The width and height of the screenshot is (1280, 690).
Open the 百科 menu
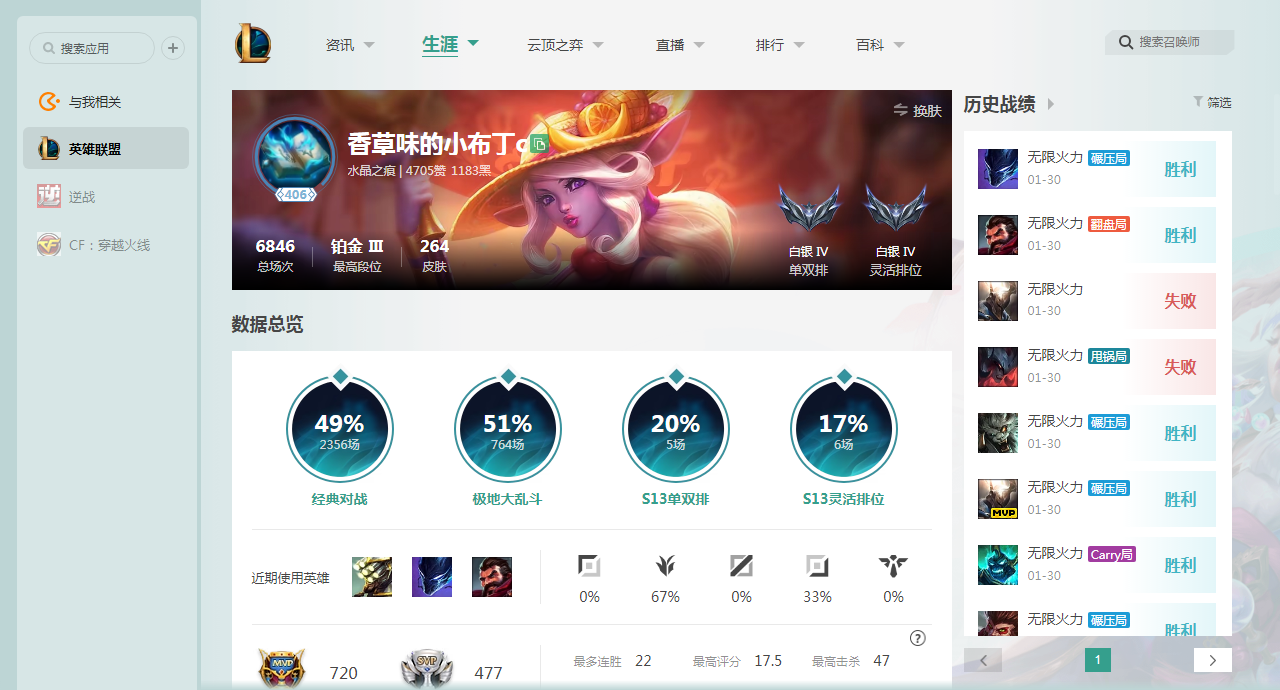(x=870, y=45)
